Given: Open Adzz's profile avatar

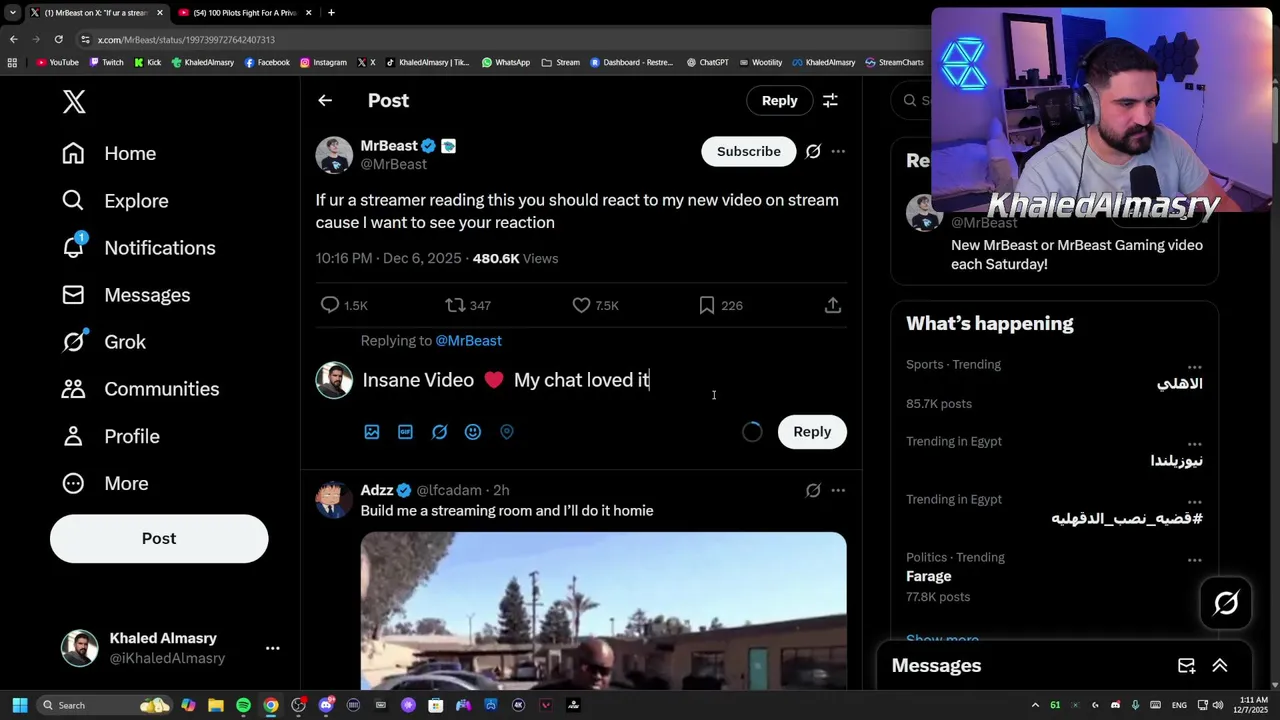Looking at the screenshot, I should 334,499.
